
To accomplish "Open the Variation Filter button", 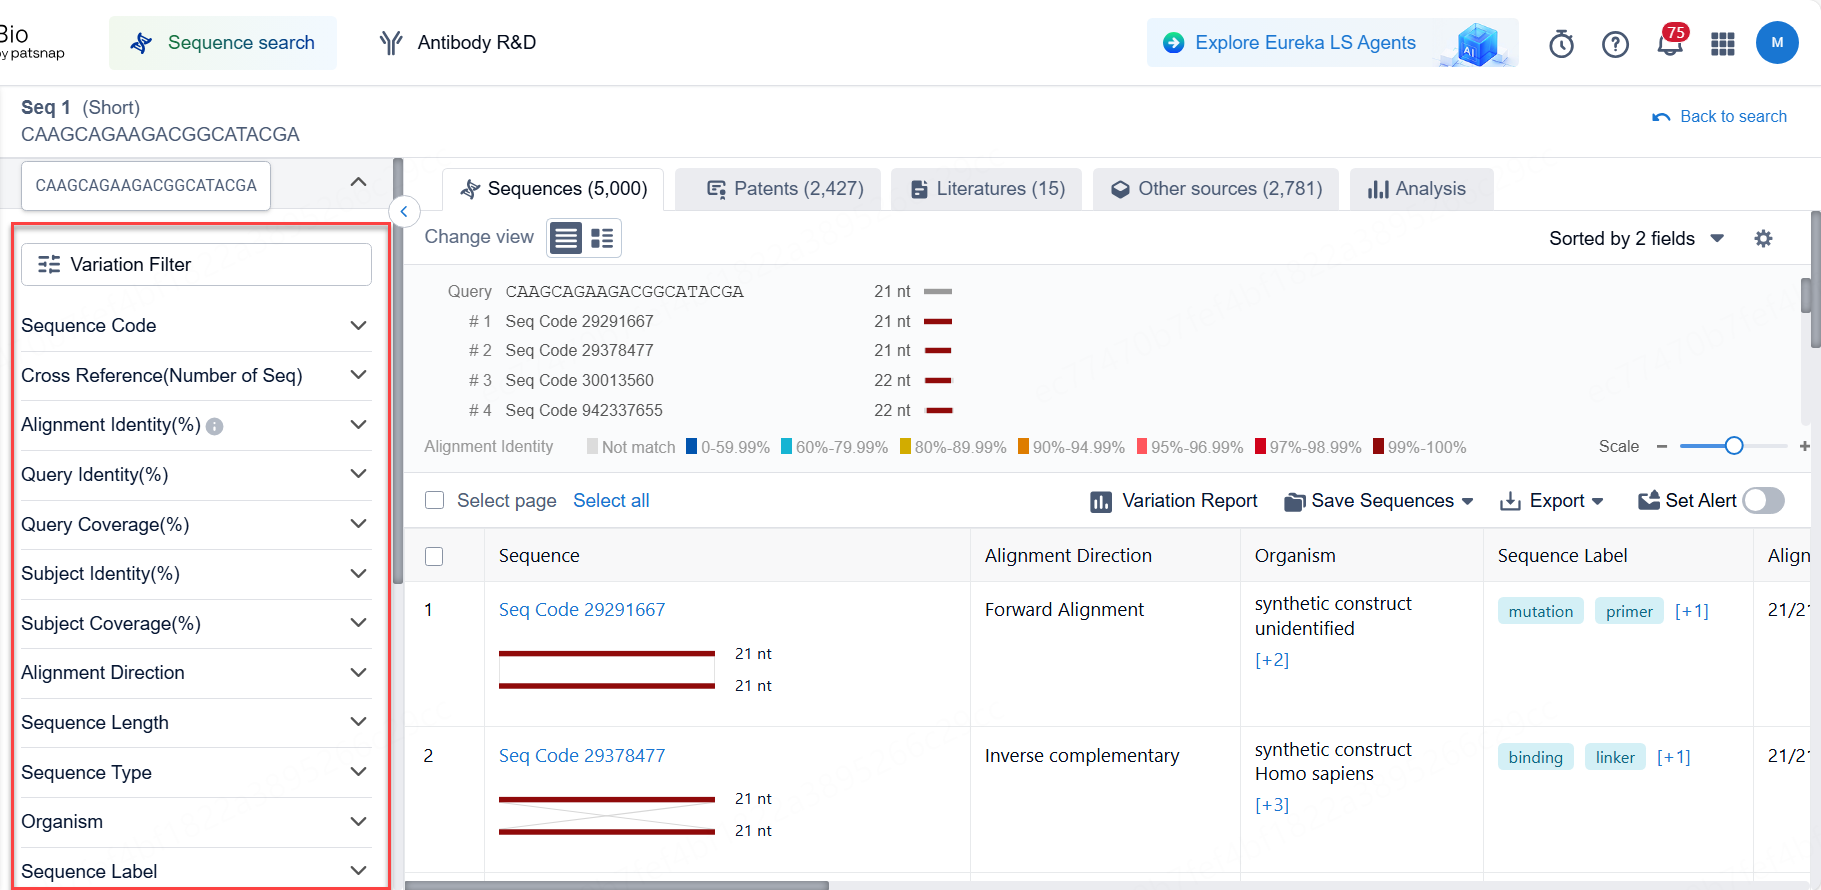I will [196, 265].
